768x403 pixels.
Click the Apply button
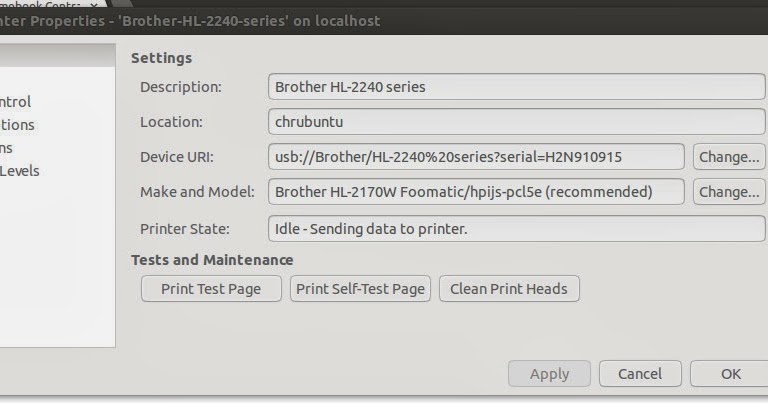(549, 374)
